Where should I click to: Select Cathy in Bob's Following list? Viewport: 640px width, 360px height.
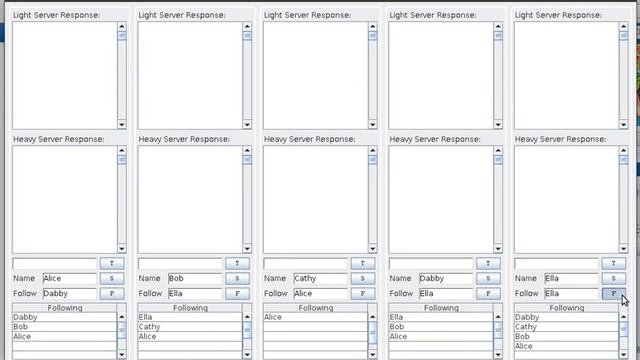click(x=190, y=327)
